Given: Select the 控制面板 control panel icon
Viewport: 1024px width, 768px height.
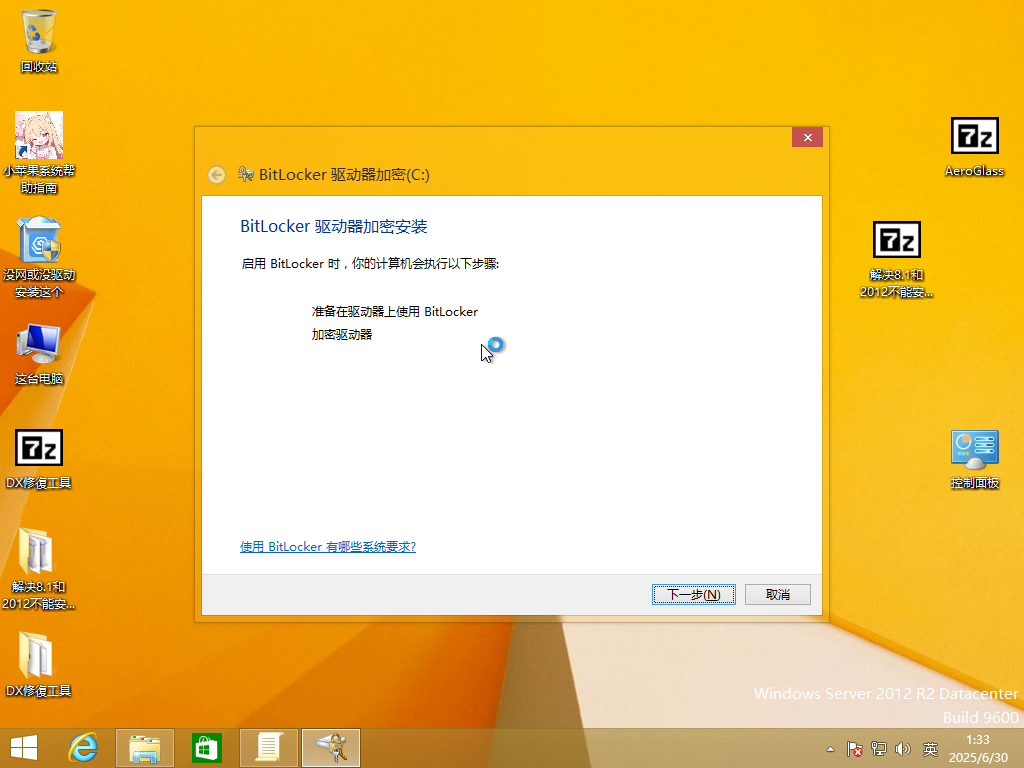Looking at the screenshot, I should pyautogui.click(x=974, y=459).
